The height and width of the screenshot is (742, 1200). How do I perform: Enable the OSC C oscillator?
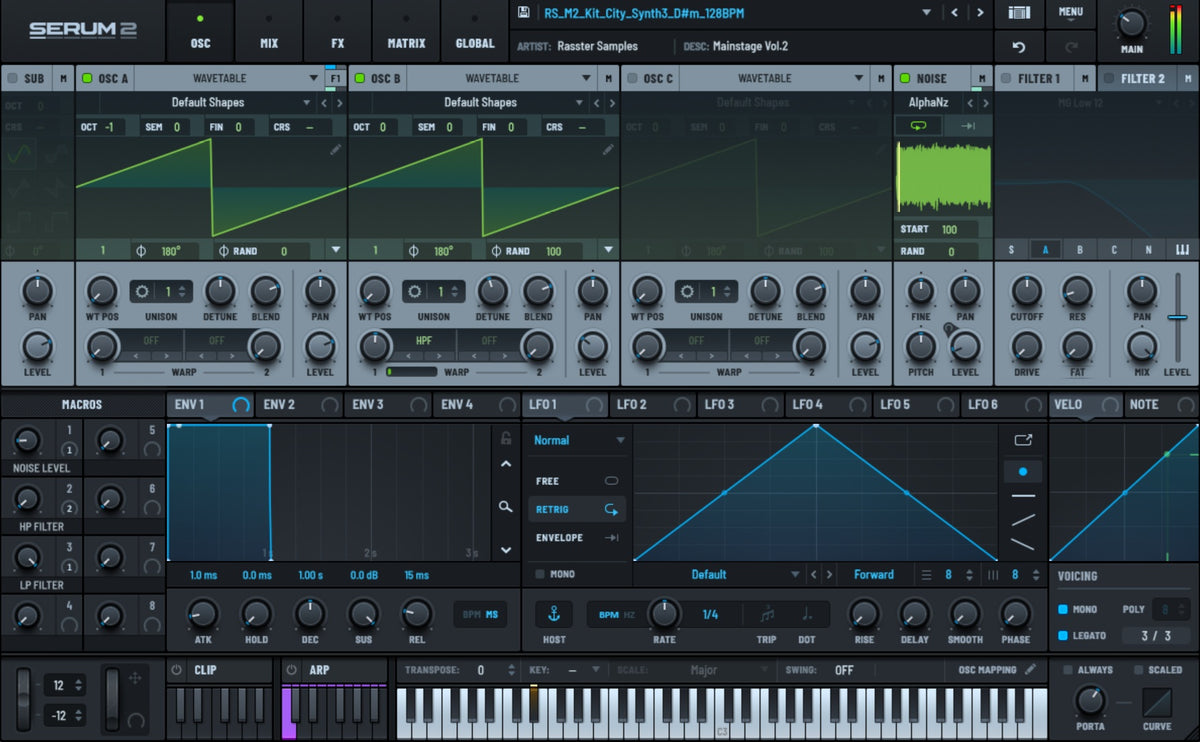[632, 78]
